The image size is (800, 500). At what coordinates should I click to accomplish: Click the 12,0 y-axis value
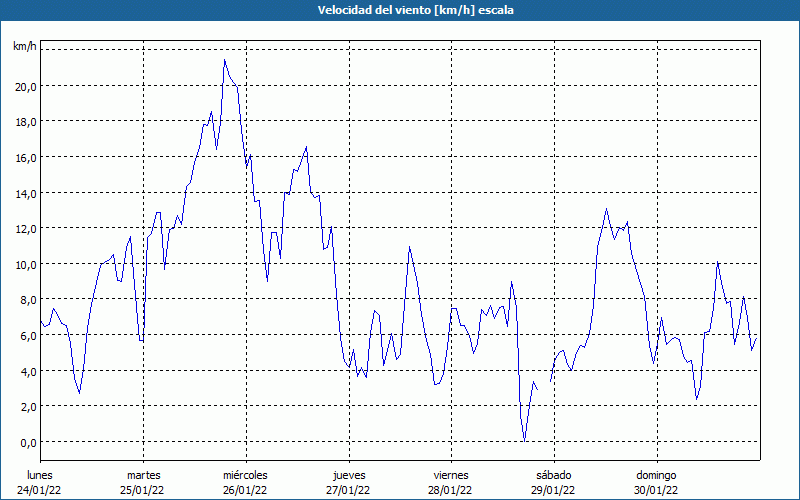pyautogui.click(x=26, y=229)
